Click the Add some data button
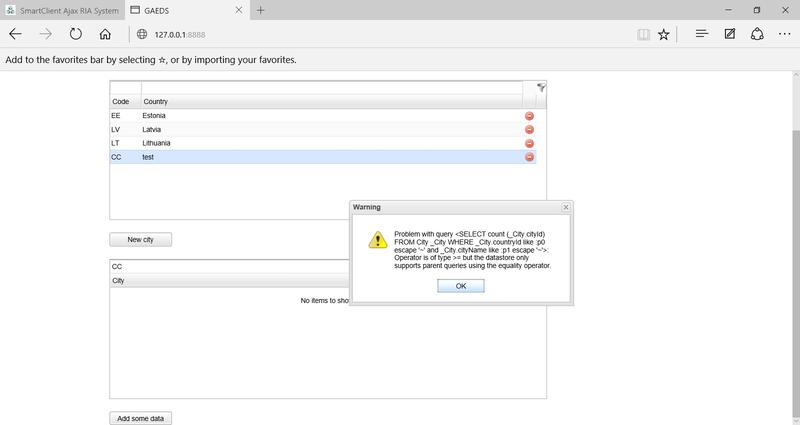The height and width of the screenshot is (425, 800). click(140, 418)
